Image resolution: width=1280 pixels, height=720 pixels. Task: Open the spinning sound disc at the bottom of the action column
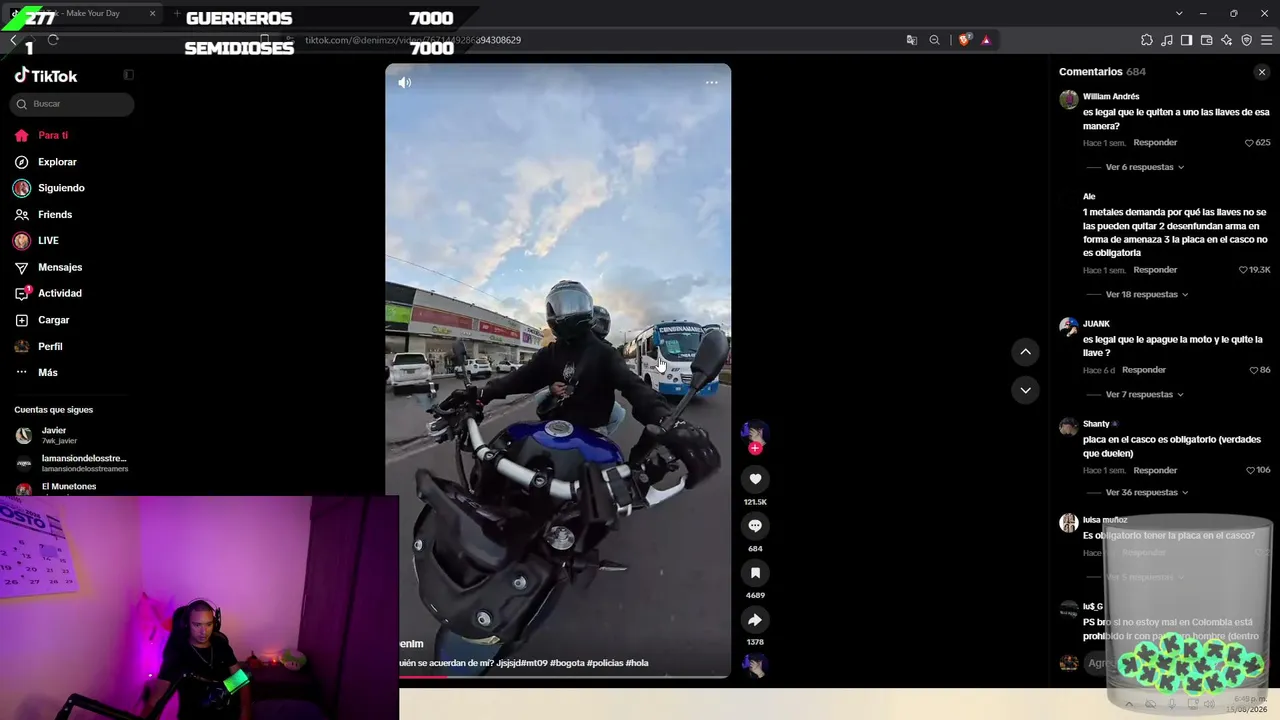(x=755, y=665)
